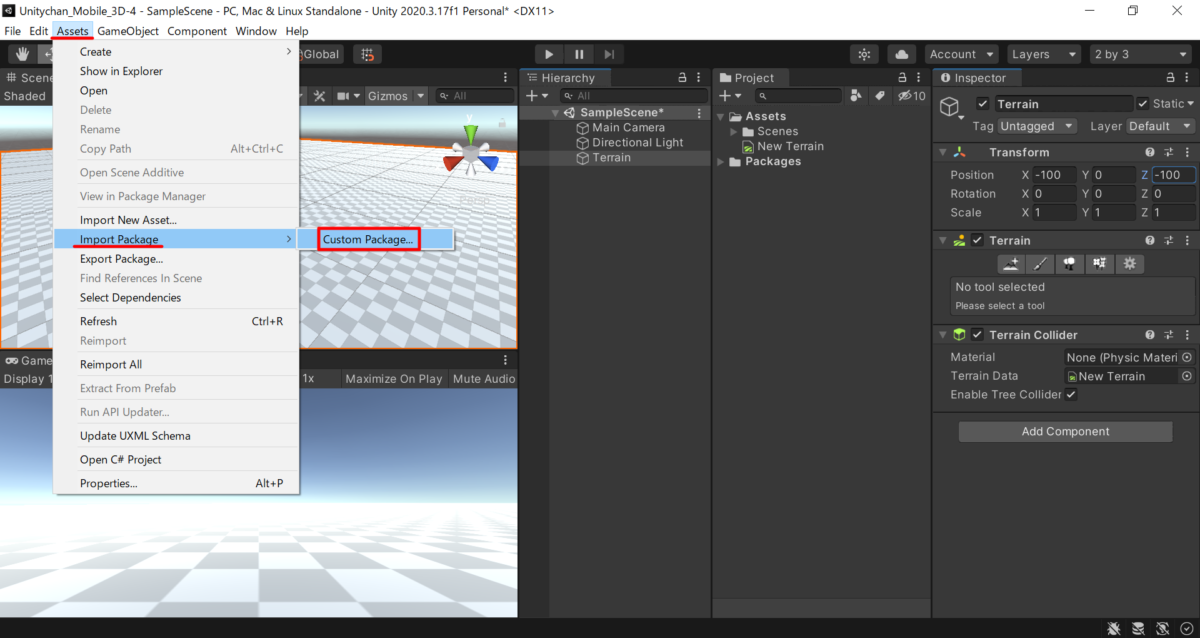Click the Add Component button

tap(1065, 432)
